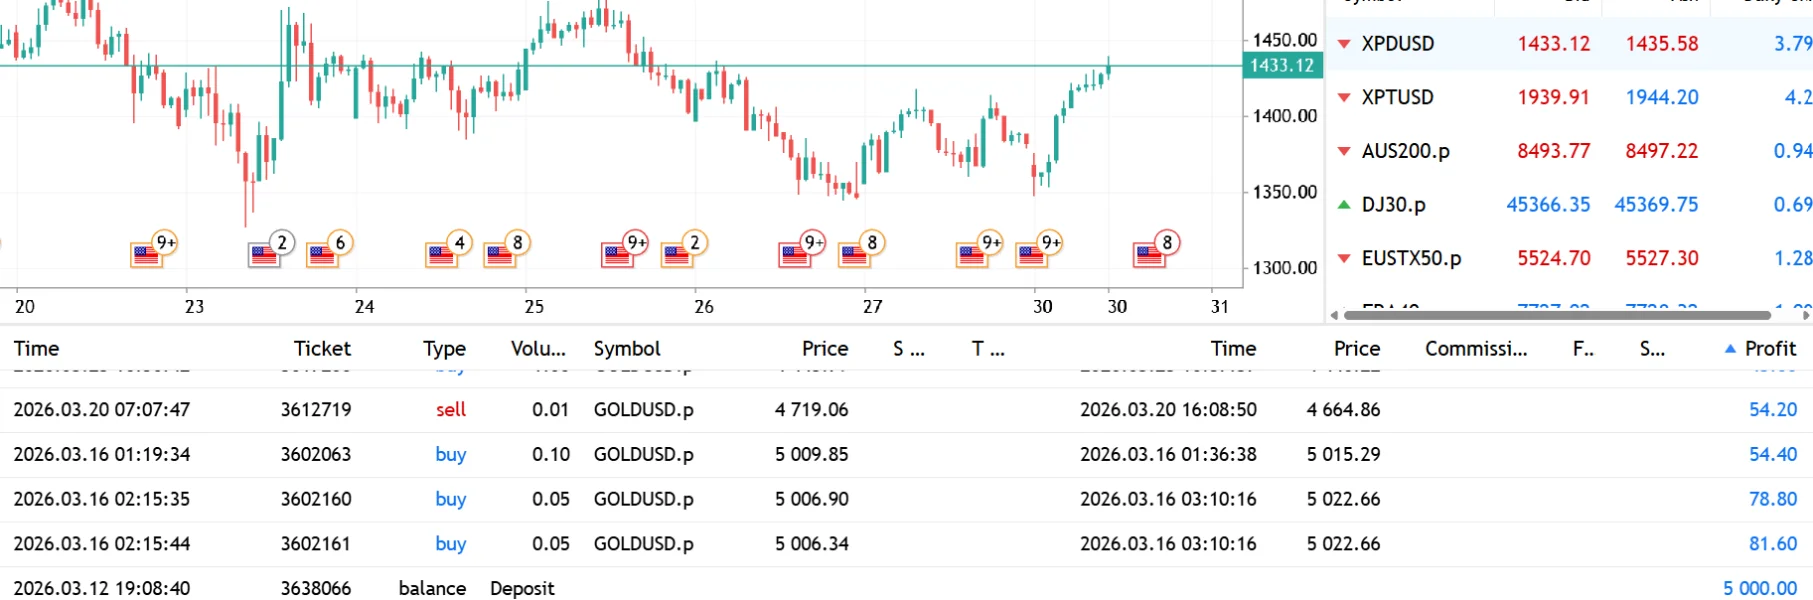Viewport: 1813px width, 600px height.
Task: Click the leftmost event flag icon with badge 9+
Action: 147,254
